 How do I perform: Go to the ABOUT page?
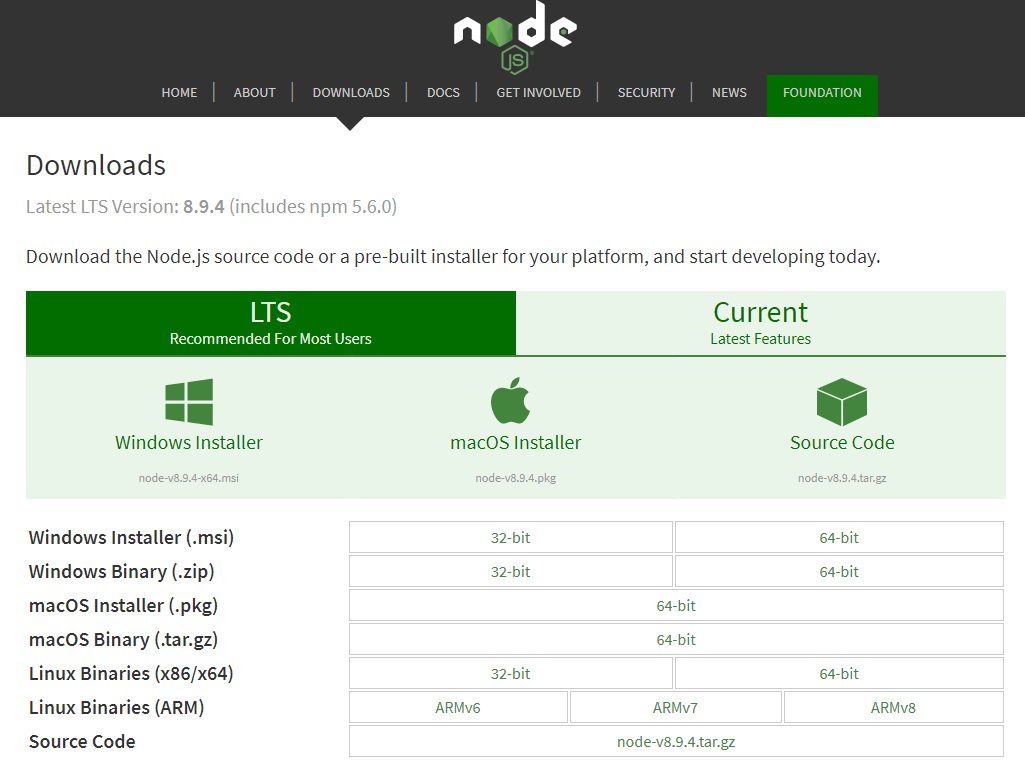click(x=254, y=93)
